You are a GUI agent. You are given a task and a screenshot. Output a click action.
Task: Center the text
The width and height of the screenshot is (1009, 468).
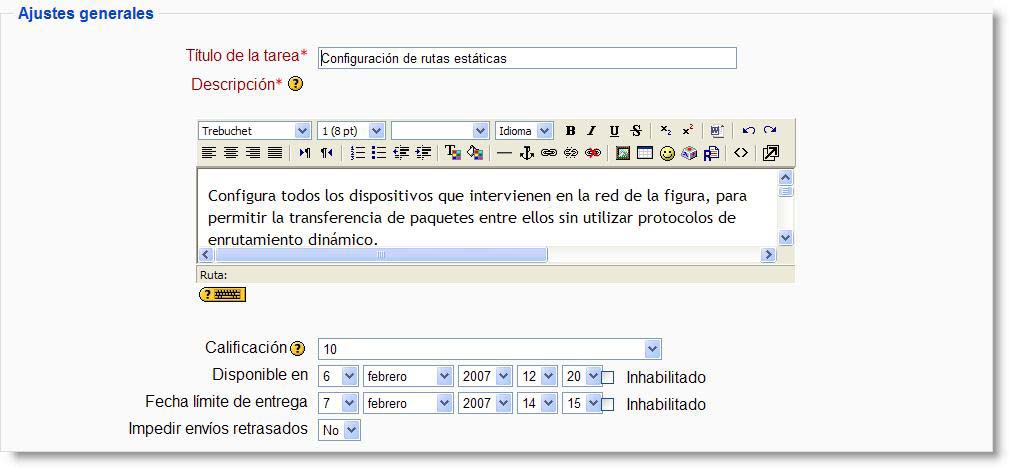pyautogui.click(x=230, y=153)
